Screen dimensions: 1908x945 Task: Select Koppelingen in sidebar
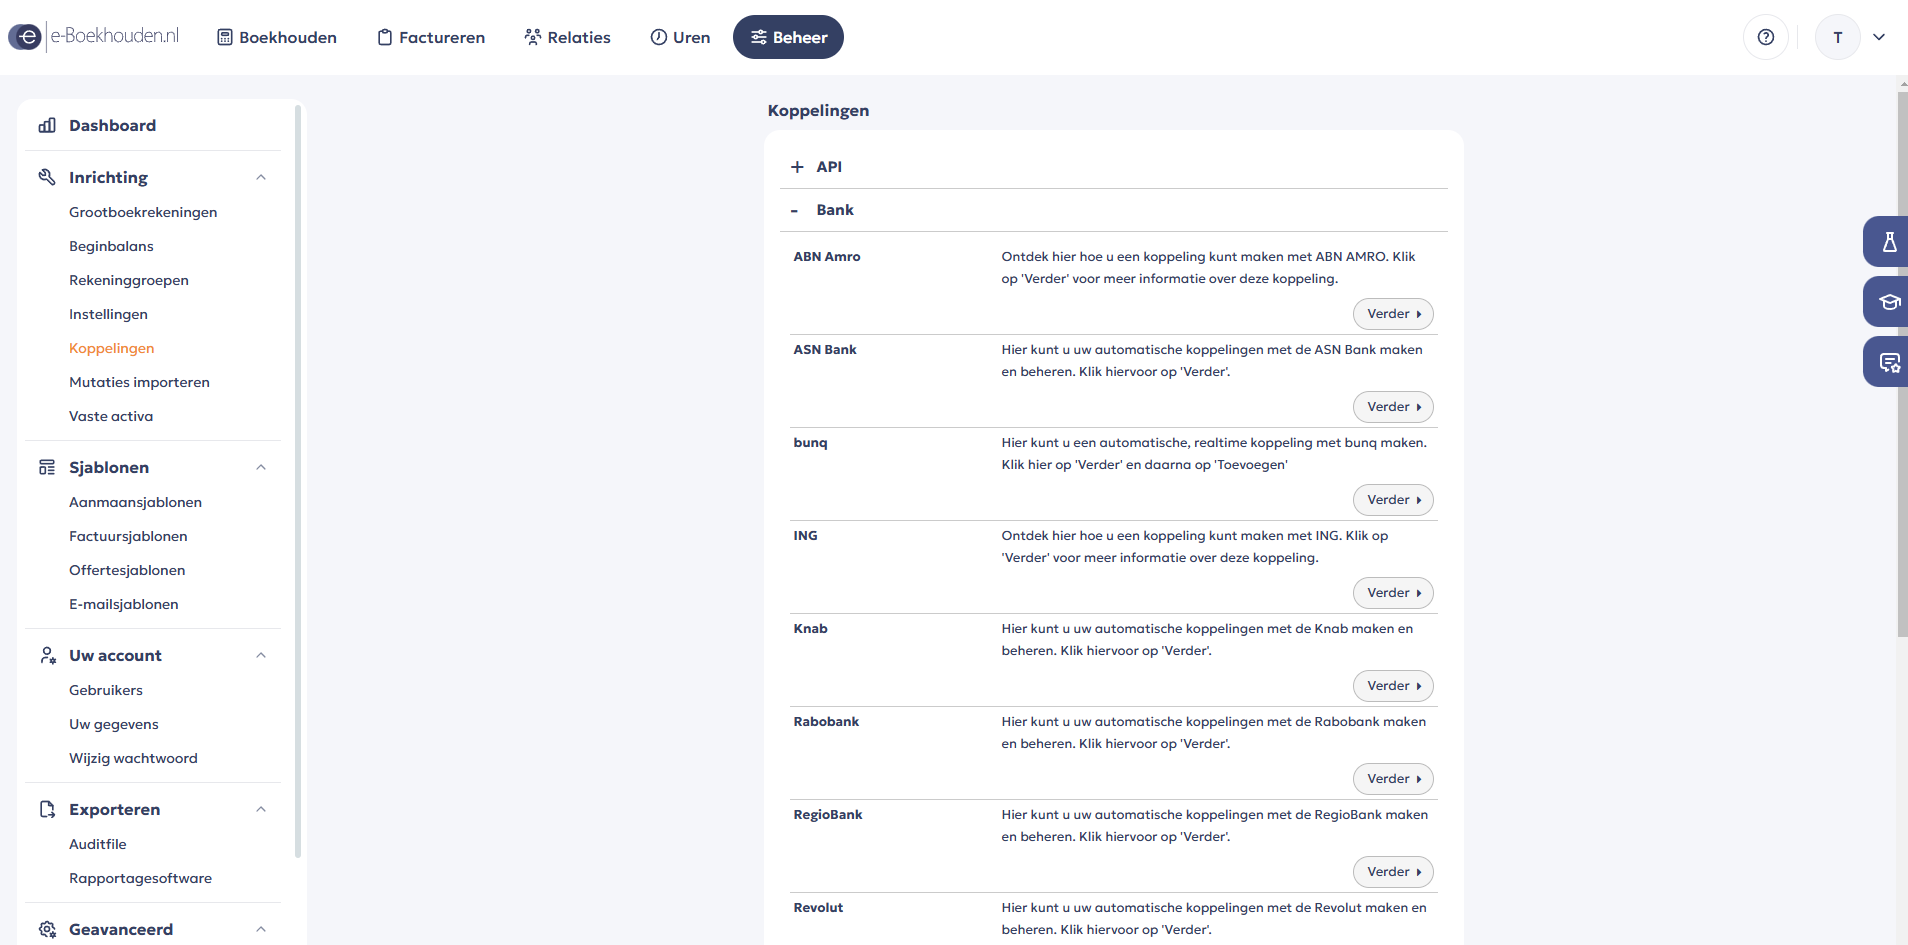click(111, 348)
